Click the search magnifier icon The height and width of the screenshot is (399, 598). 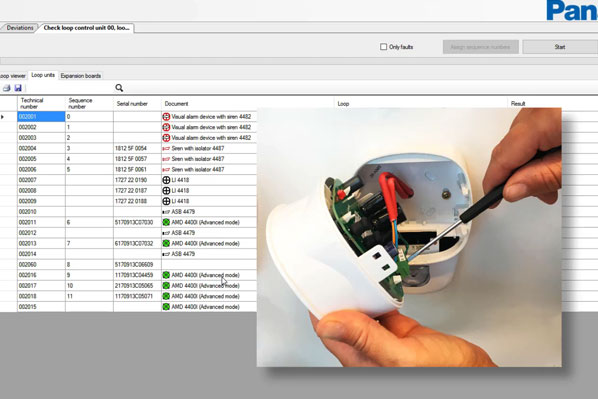tap(119, 88)
